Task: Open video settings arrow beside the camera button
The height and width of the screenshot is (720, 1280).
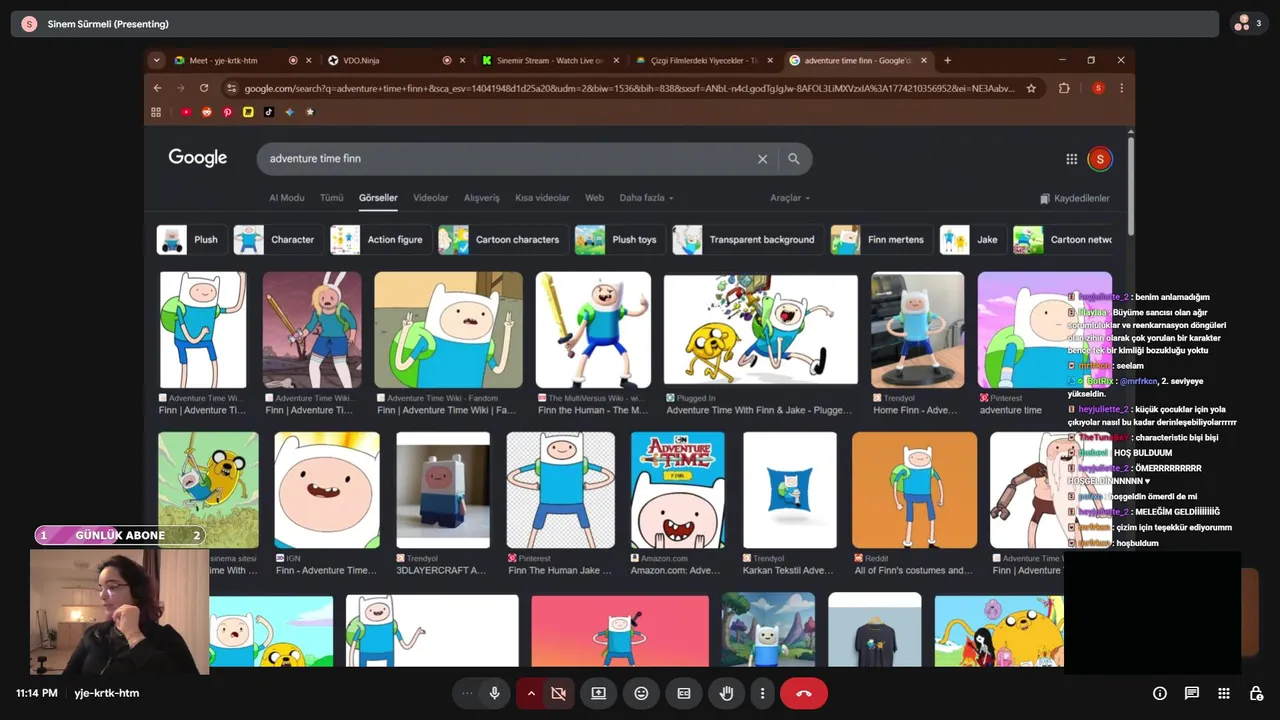Action: click(x=531, y=693)
